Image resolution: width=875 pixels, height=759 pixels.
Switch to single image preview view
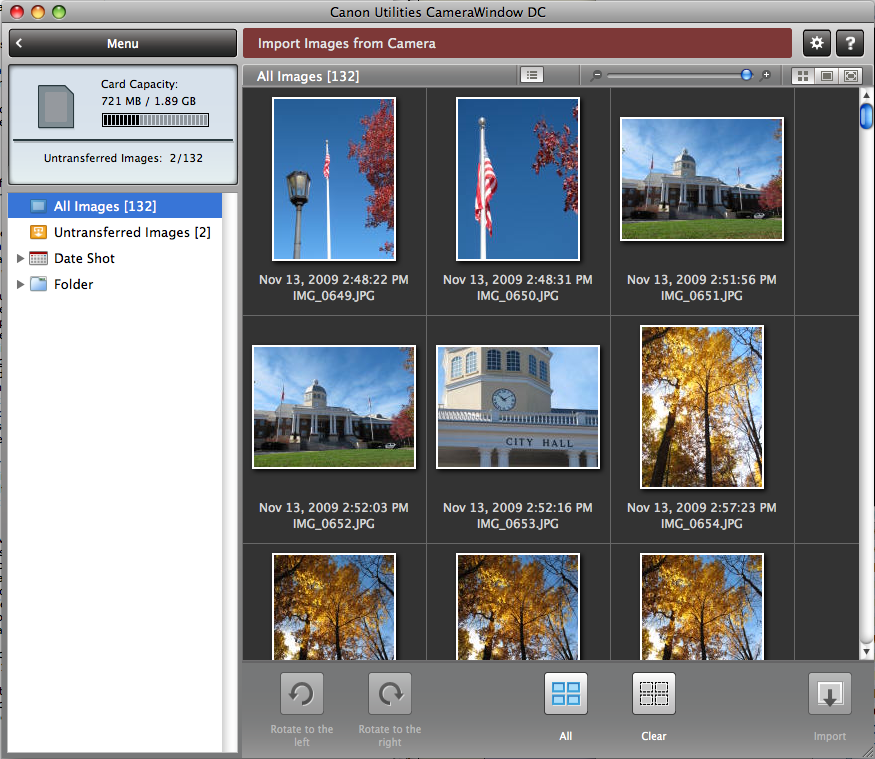pos(827,75)
